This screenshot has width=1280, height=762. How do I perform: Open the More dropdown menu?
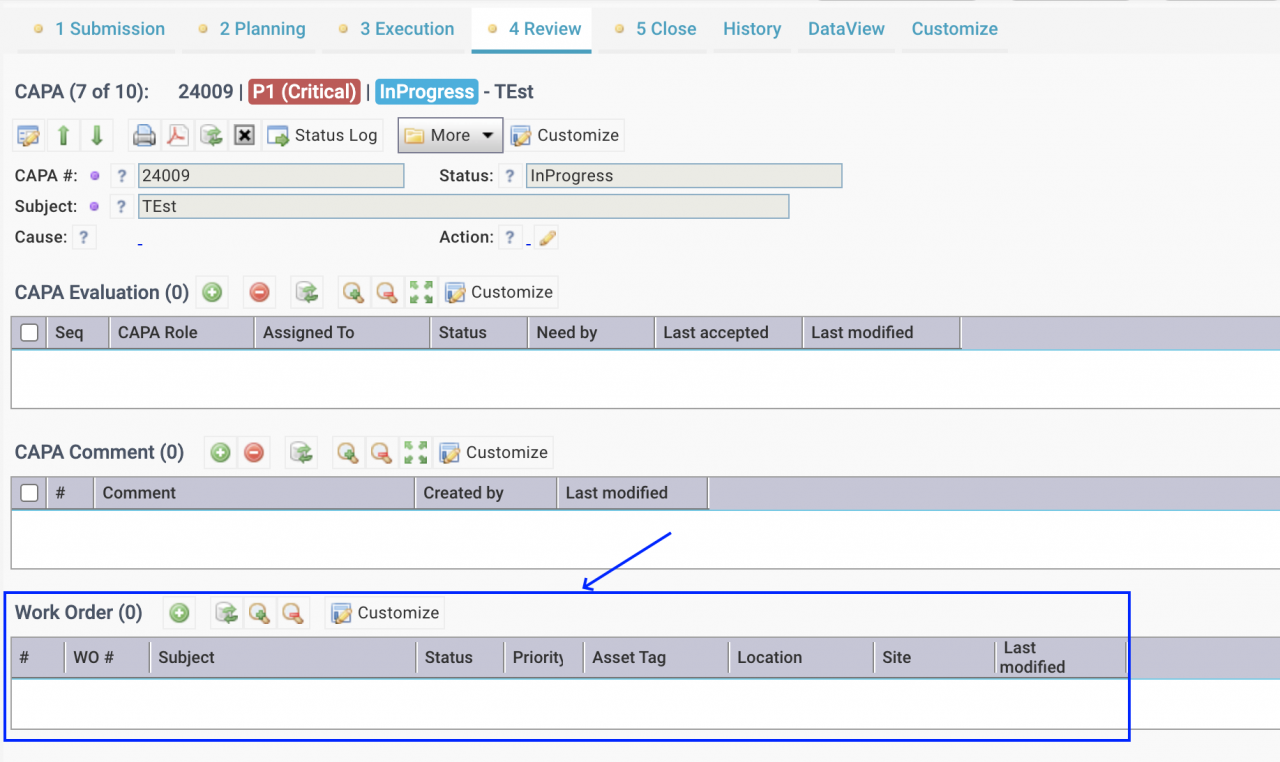tap(450, 135)
